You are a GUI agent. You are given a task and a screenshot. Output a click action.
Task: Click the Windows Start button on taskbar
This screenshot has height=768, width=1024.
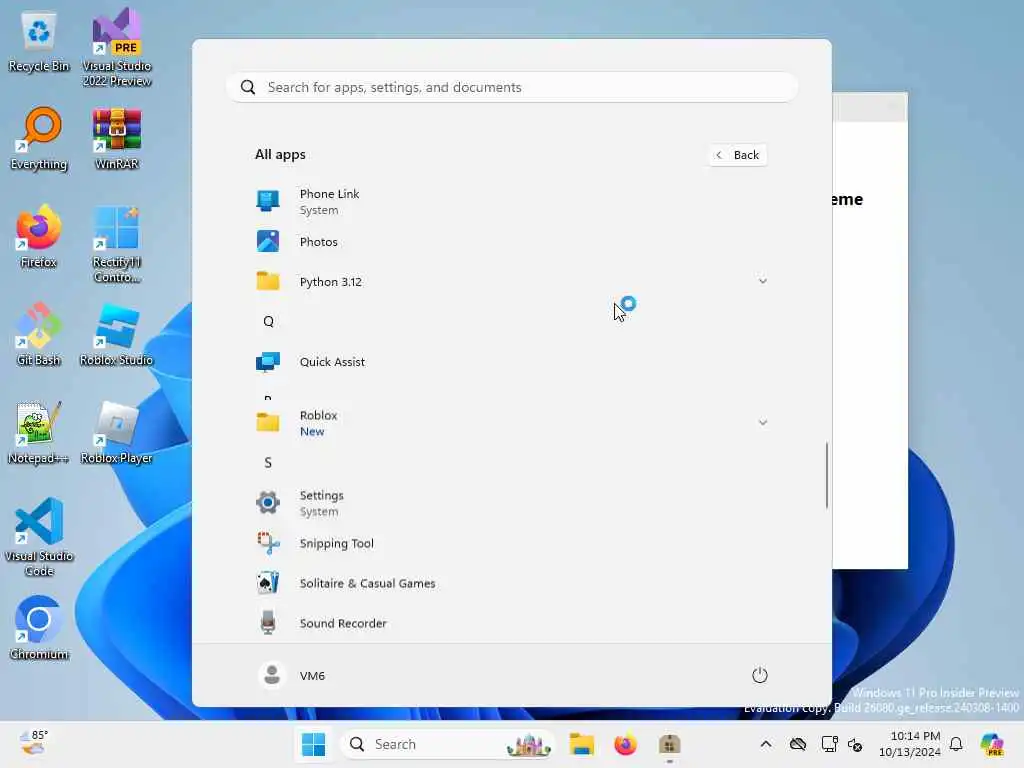pyautogui.click(x=313, y=744)
